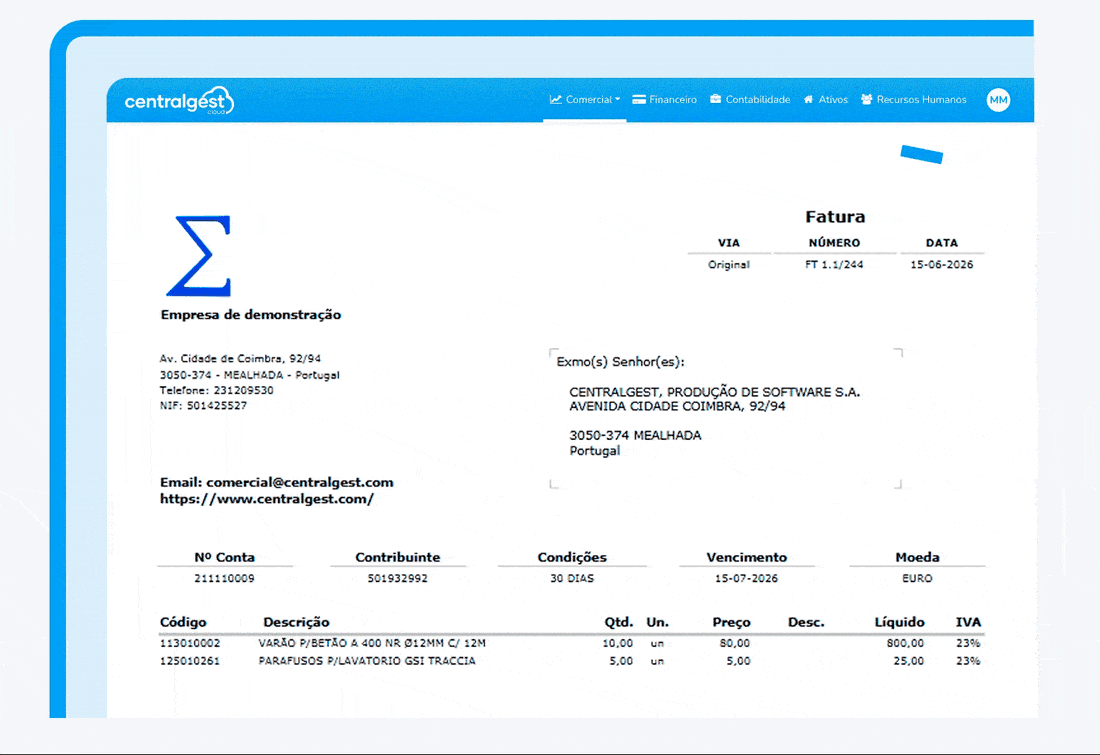Select the VARÃO P/BETÃO line item
Screen dimensions: 1100x755
coord(570,643)
